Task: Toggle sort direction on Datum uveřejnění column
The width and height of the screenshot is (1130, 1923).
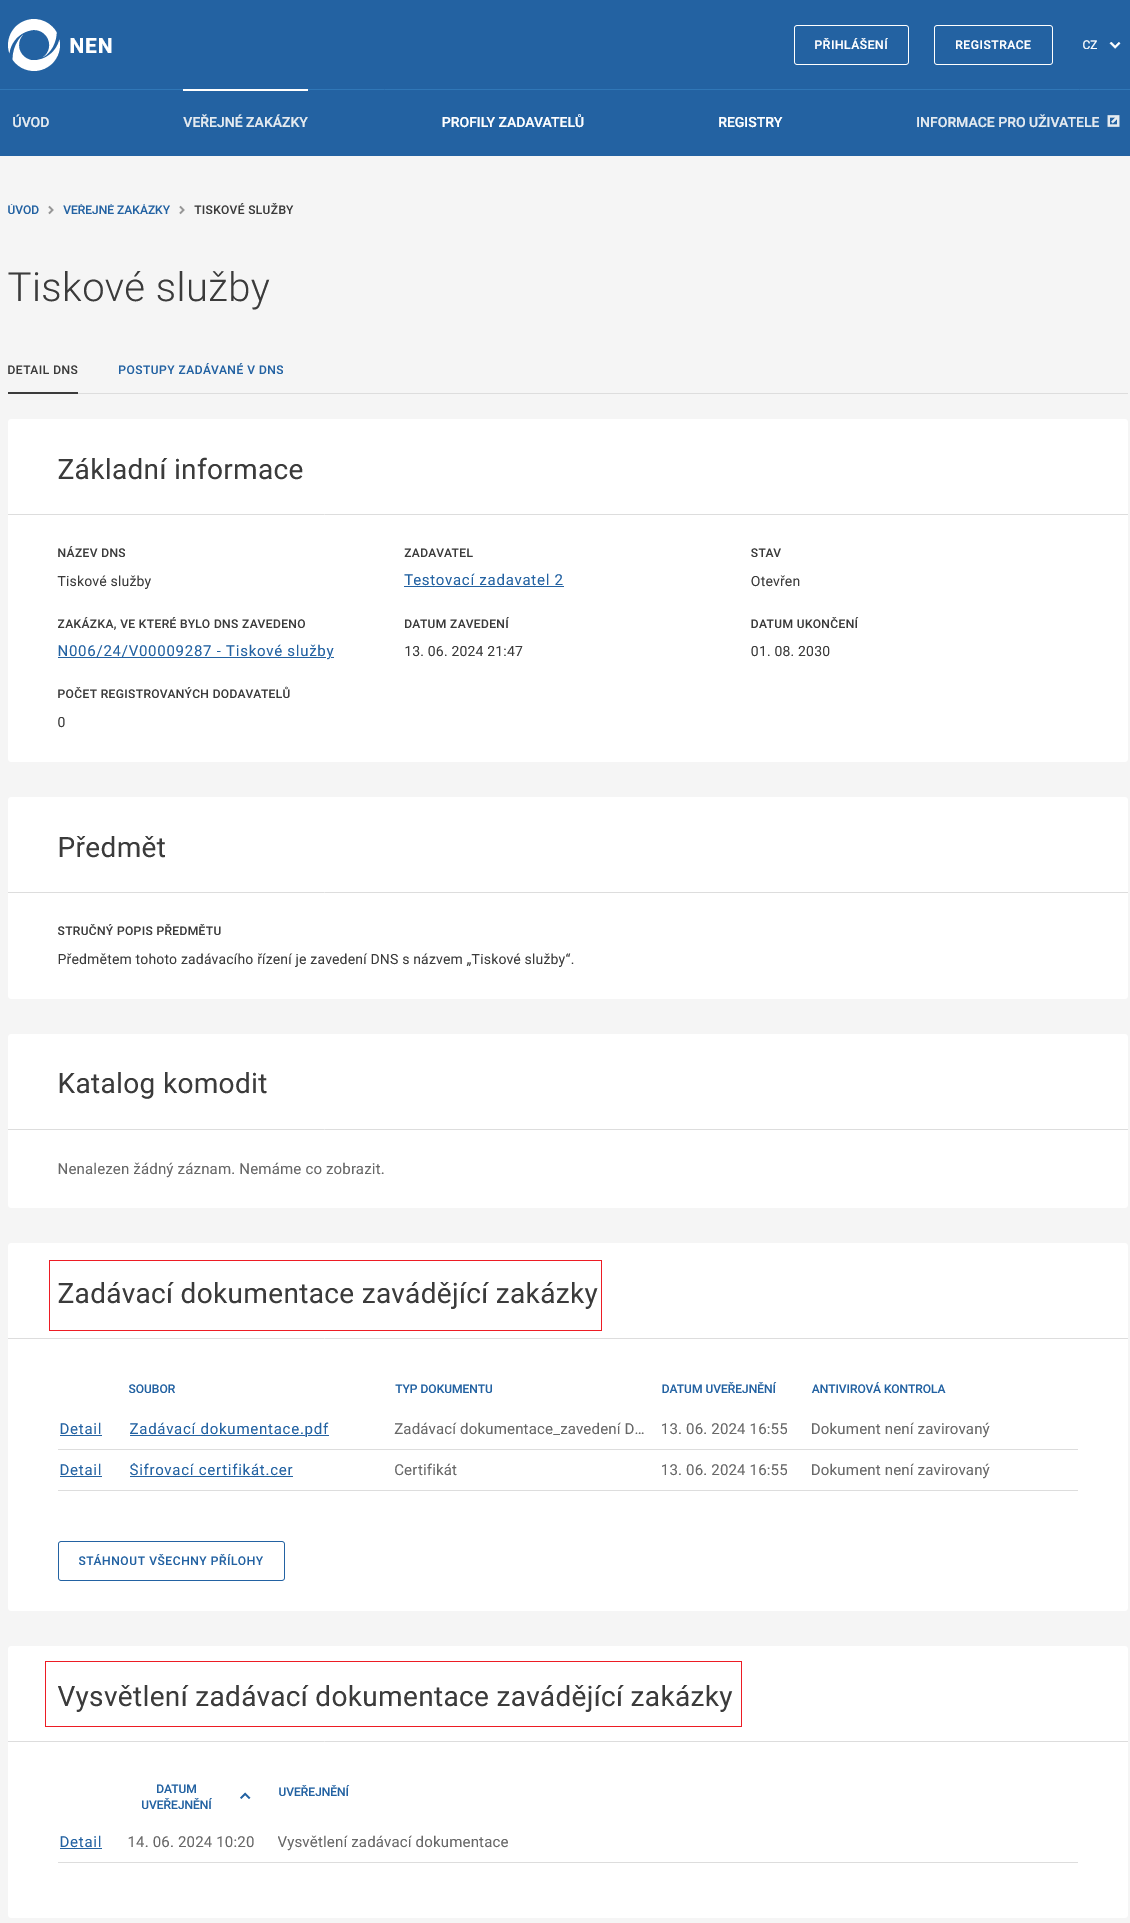Action: pos(245,1791)
